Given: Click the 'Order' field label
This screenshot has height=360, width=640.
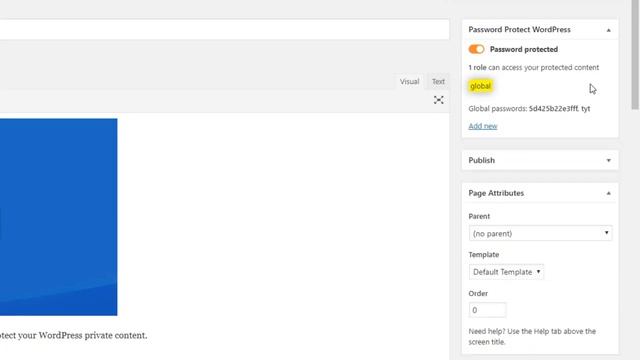Looking at the screenshot, I should pyautogui.click(x=478, y=293).
